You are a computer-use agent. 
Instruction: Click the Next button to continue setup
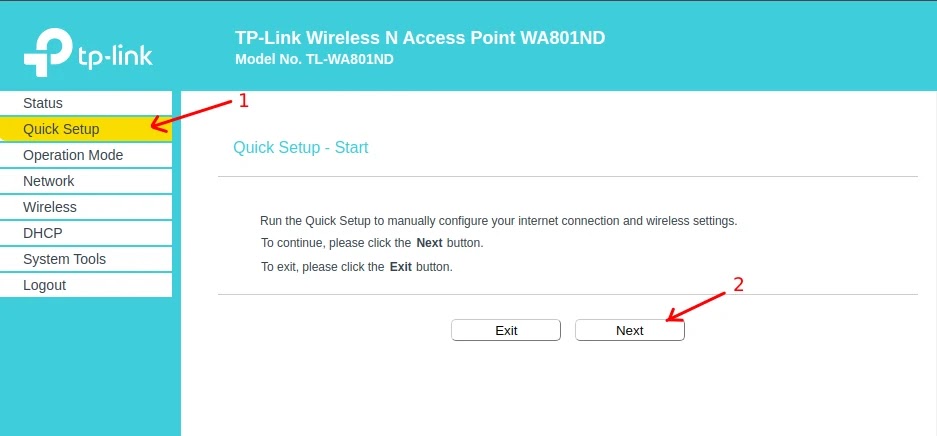click(x=630, y=330)
